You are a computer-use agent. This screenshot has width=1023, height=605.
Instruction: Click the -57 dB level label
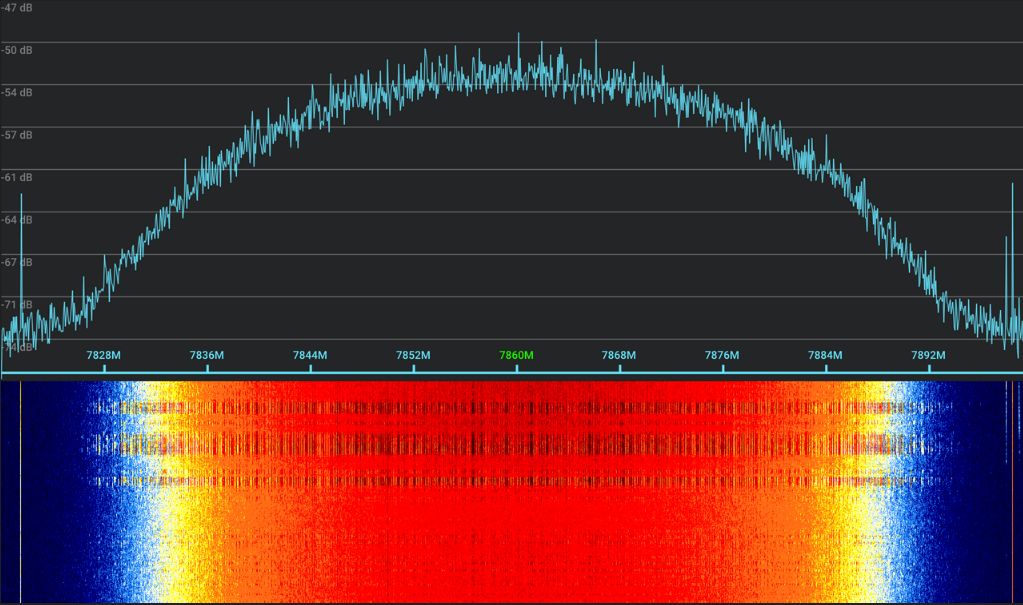click(17, 135)
